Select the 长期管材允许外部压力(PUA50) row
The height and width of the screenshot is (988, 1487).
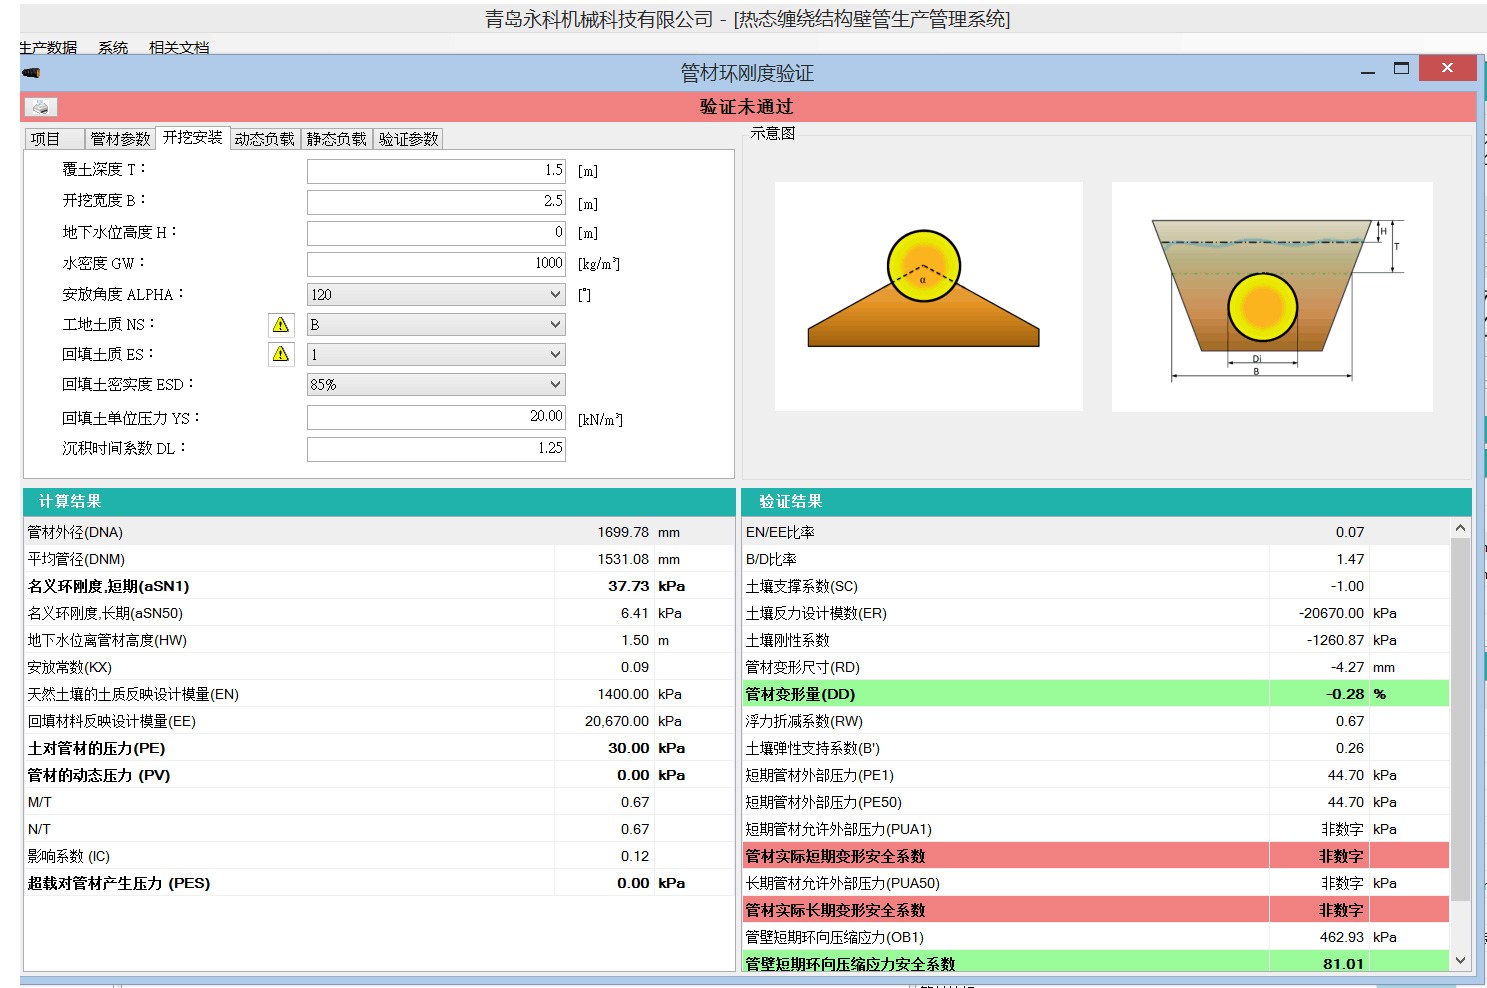pyautogui.click(x=1096, y=883)
